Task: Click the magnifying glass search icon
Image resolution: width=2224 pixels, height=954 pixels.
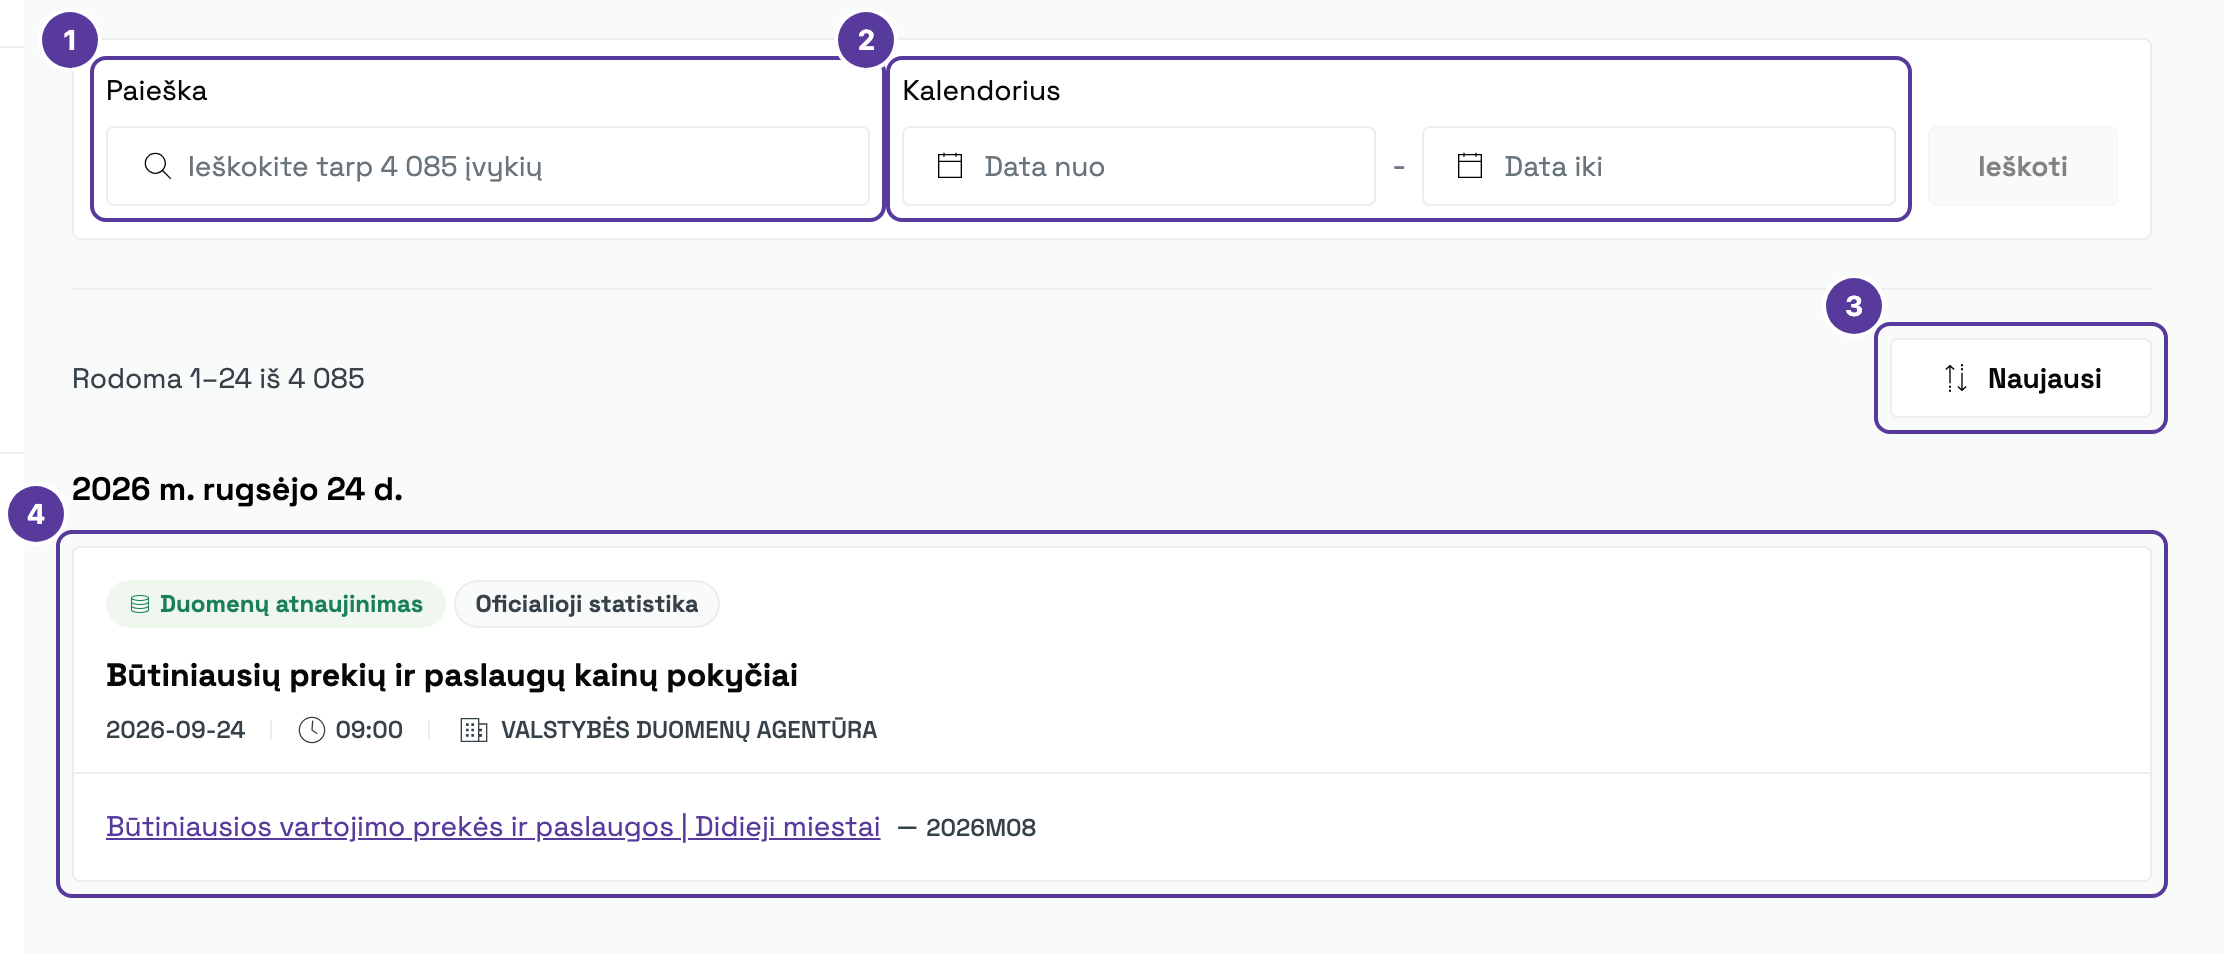Action: tap(157, 166)
